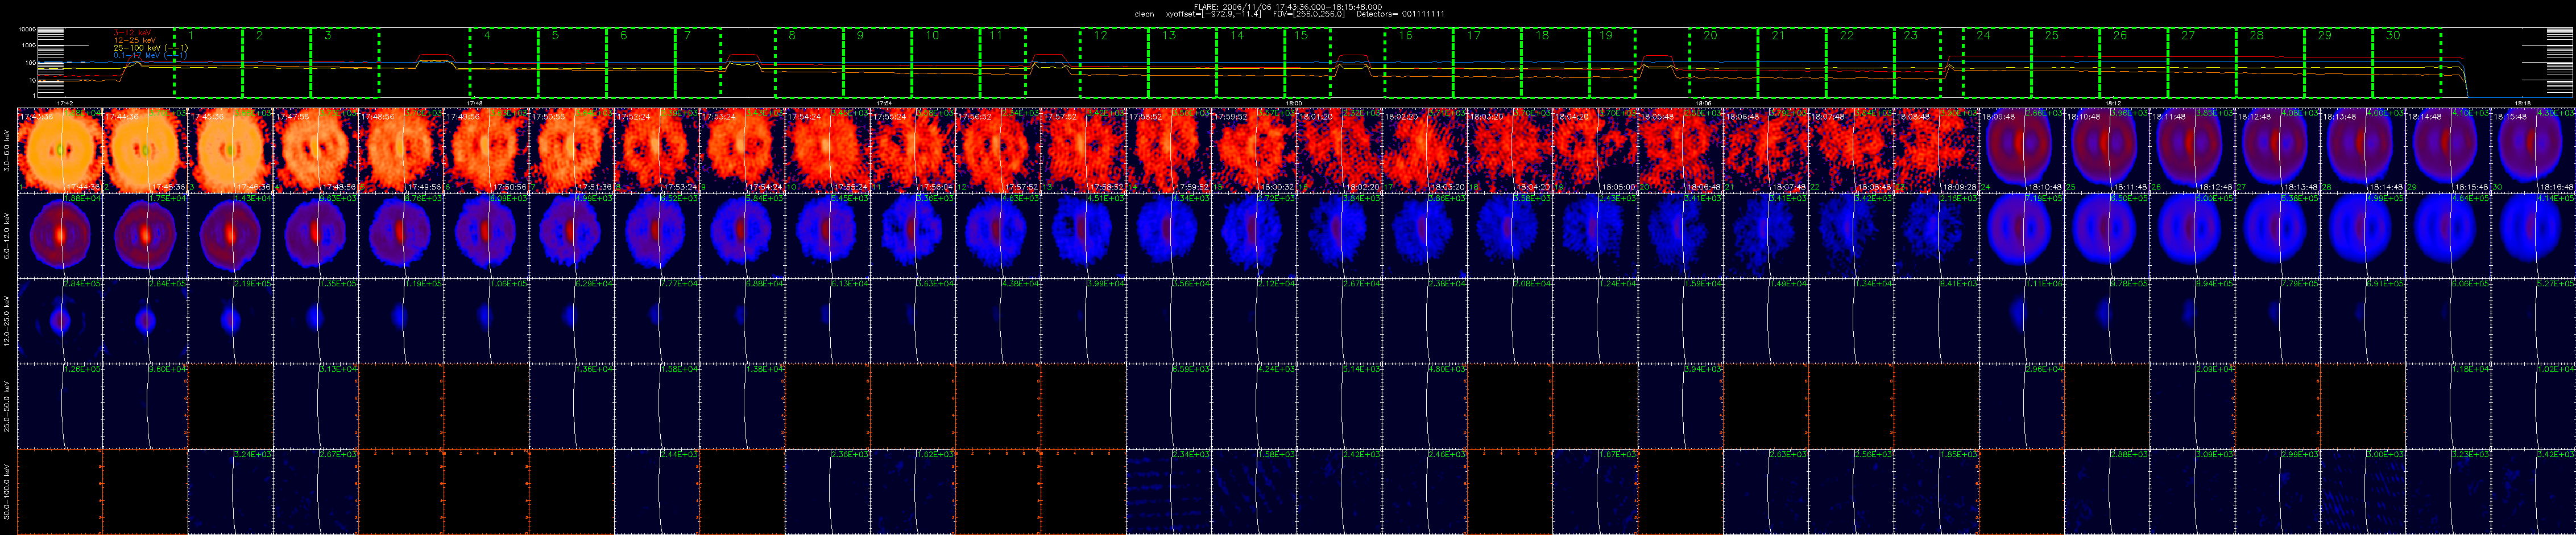This screenshot has width=2576, height=535.
Task: Select interval marker 24 in the lightcurve
Action: pos(1983,35)
